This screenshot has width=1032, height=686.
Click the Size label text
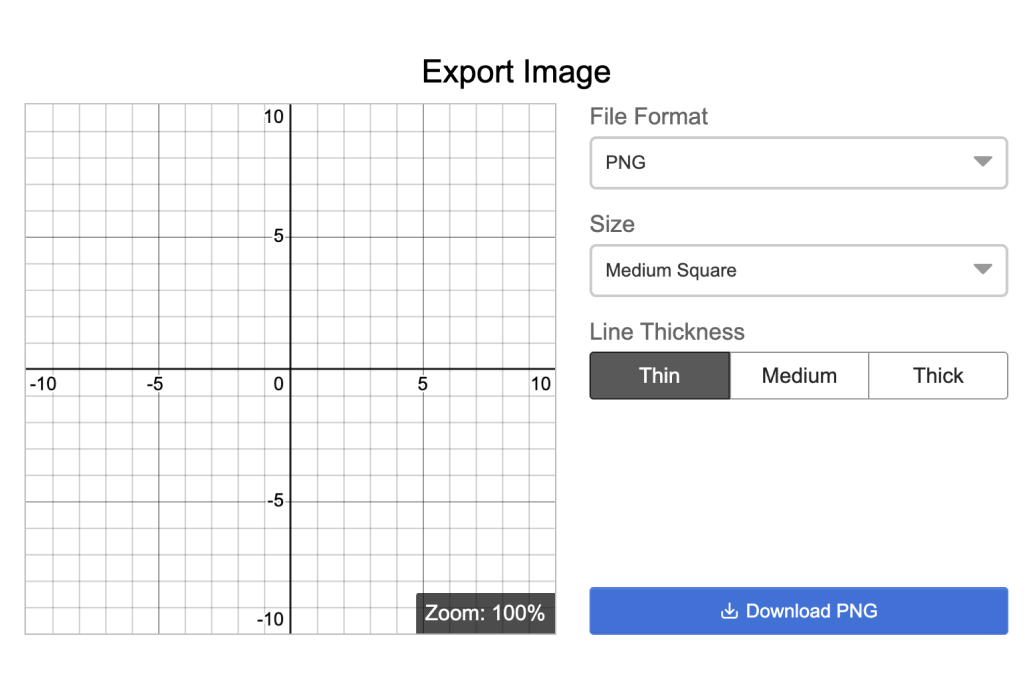click(x=612, y=224)
